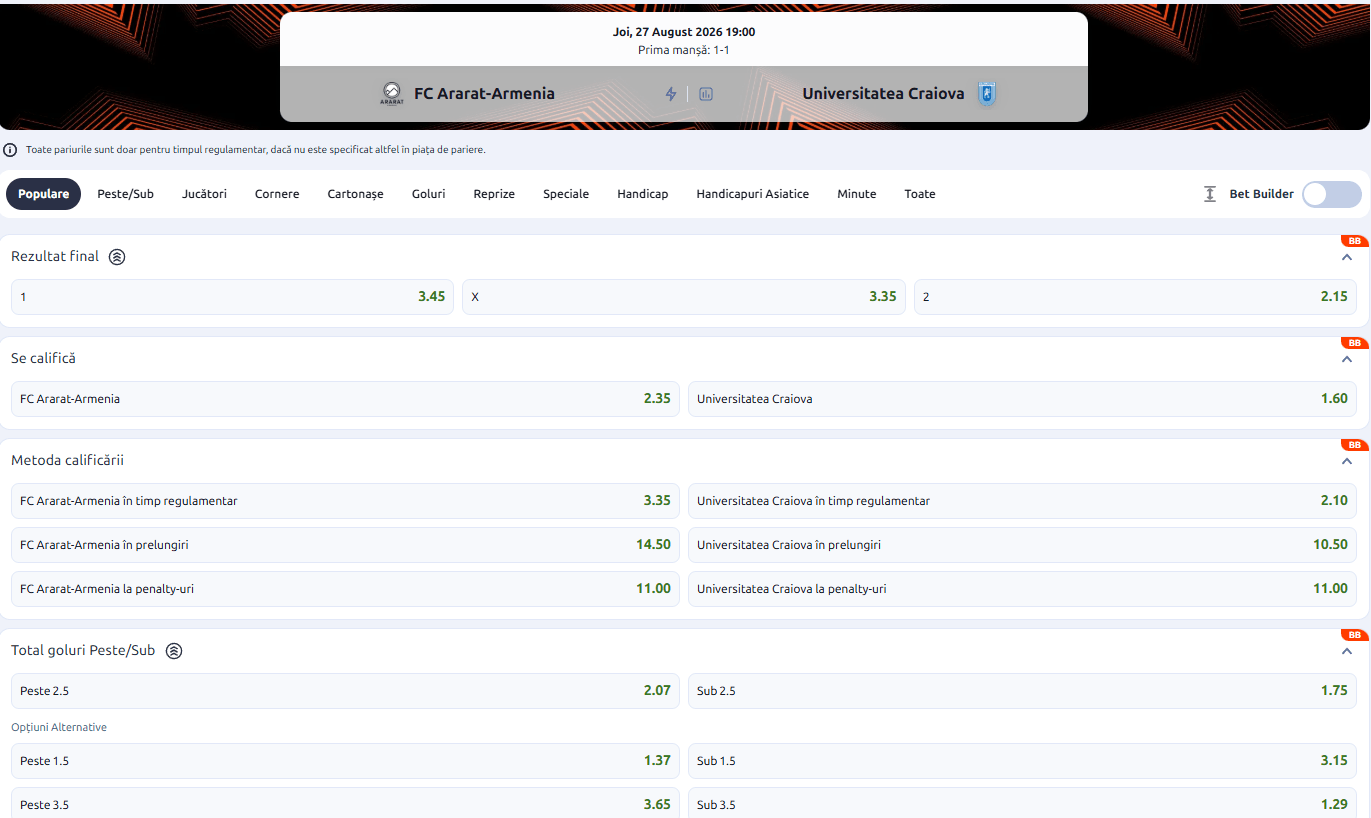Image resolution: width=1371 pixels, height=818 pixels.
Task: Click the round icon next to Rezultat final
Action: tap(117, 257)
